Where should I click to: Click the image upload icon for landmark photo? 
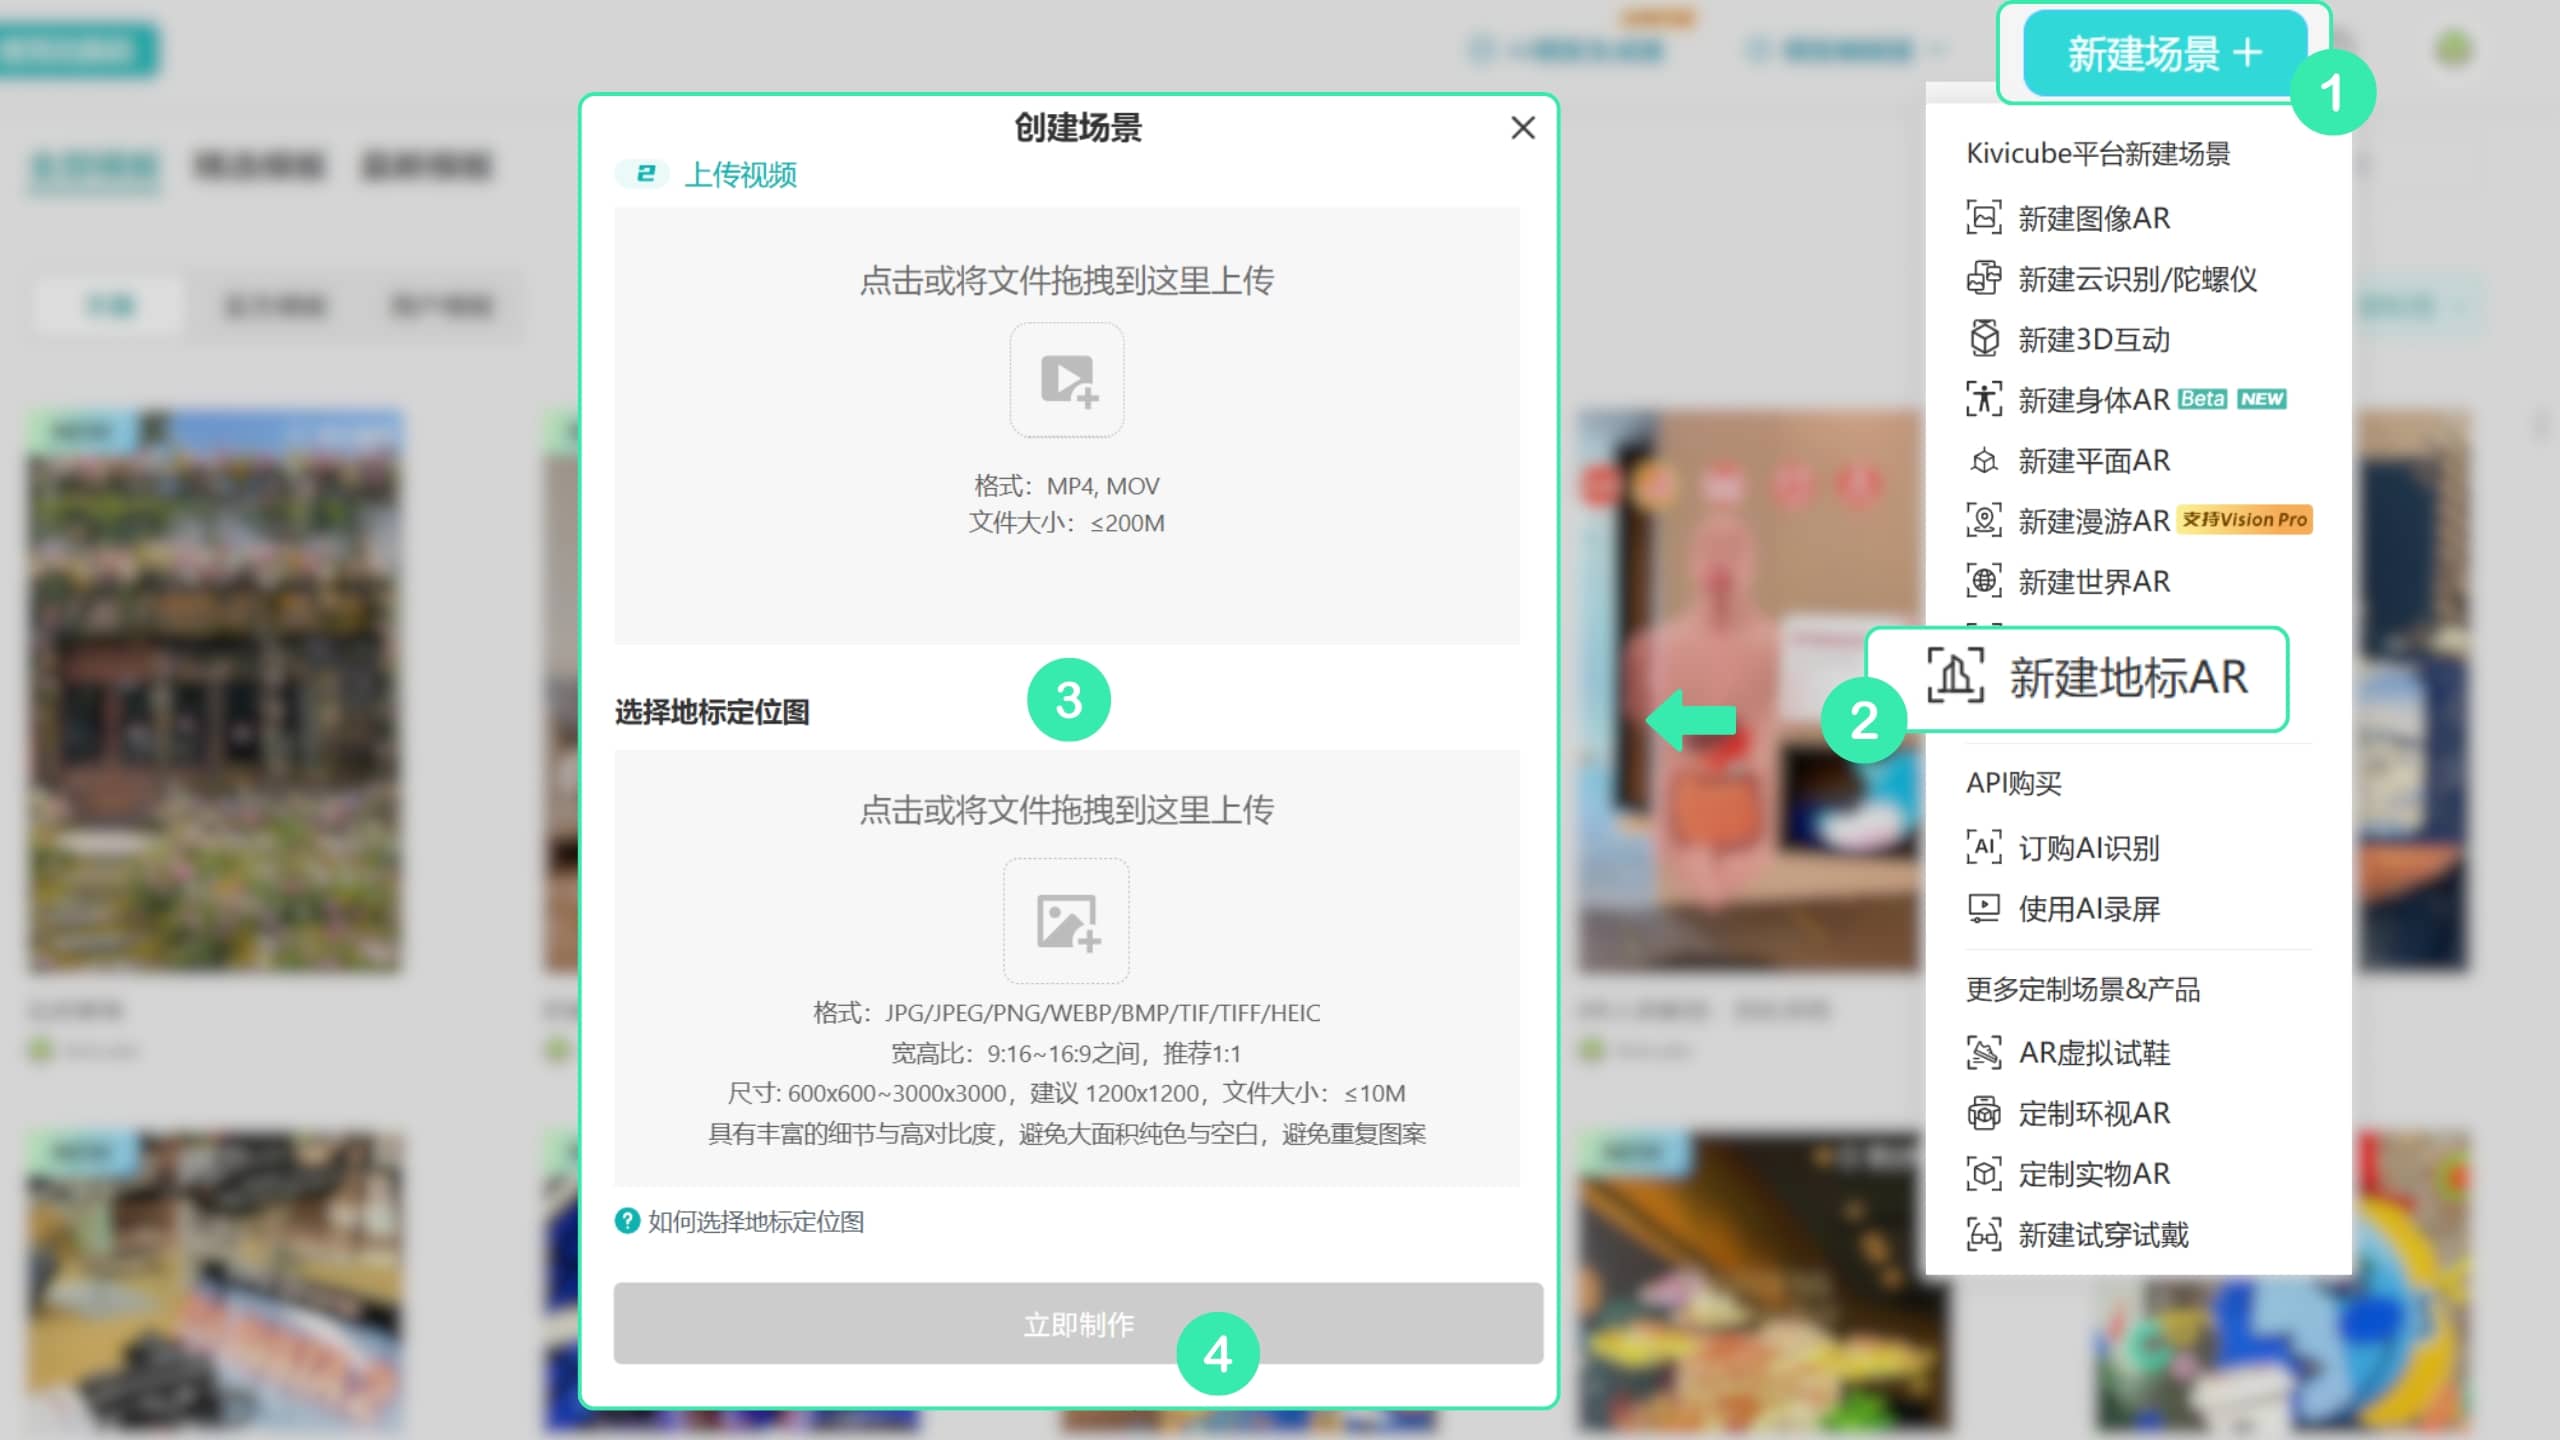coord(1067,921)
